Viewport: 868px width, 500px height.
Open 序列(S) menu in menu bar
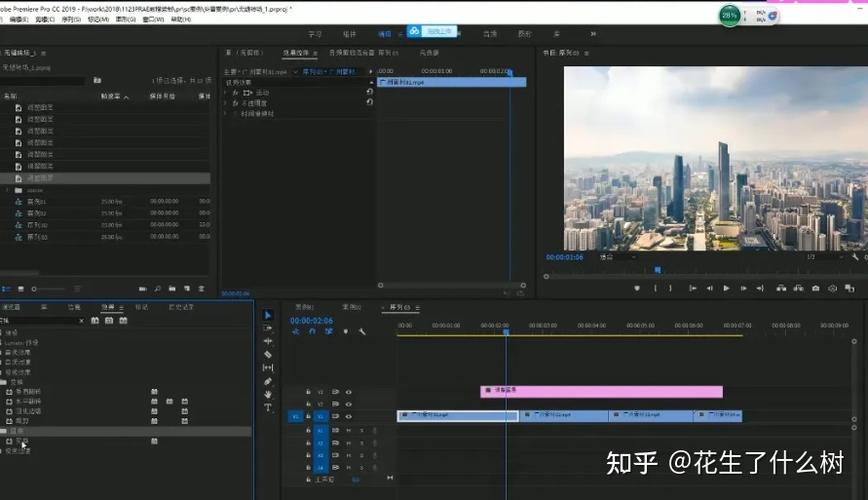tap(71, 19)
